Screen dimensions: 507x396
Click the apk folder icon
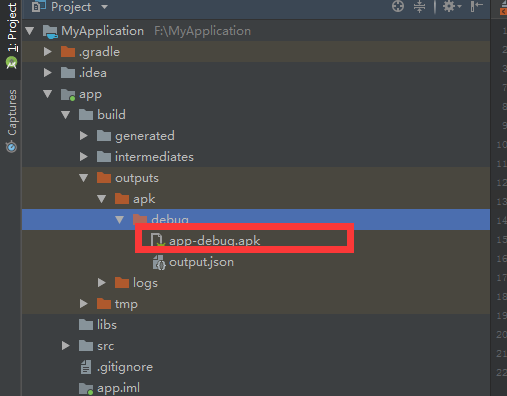[x=122, y=199]
